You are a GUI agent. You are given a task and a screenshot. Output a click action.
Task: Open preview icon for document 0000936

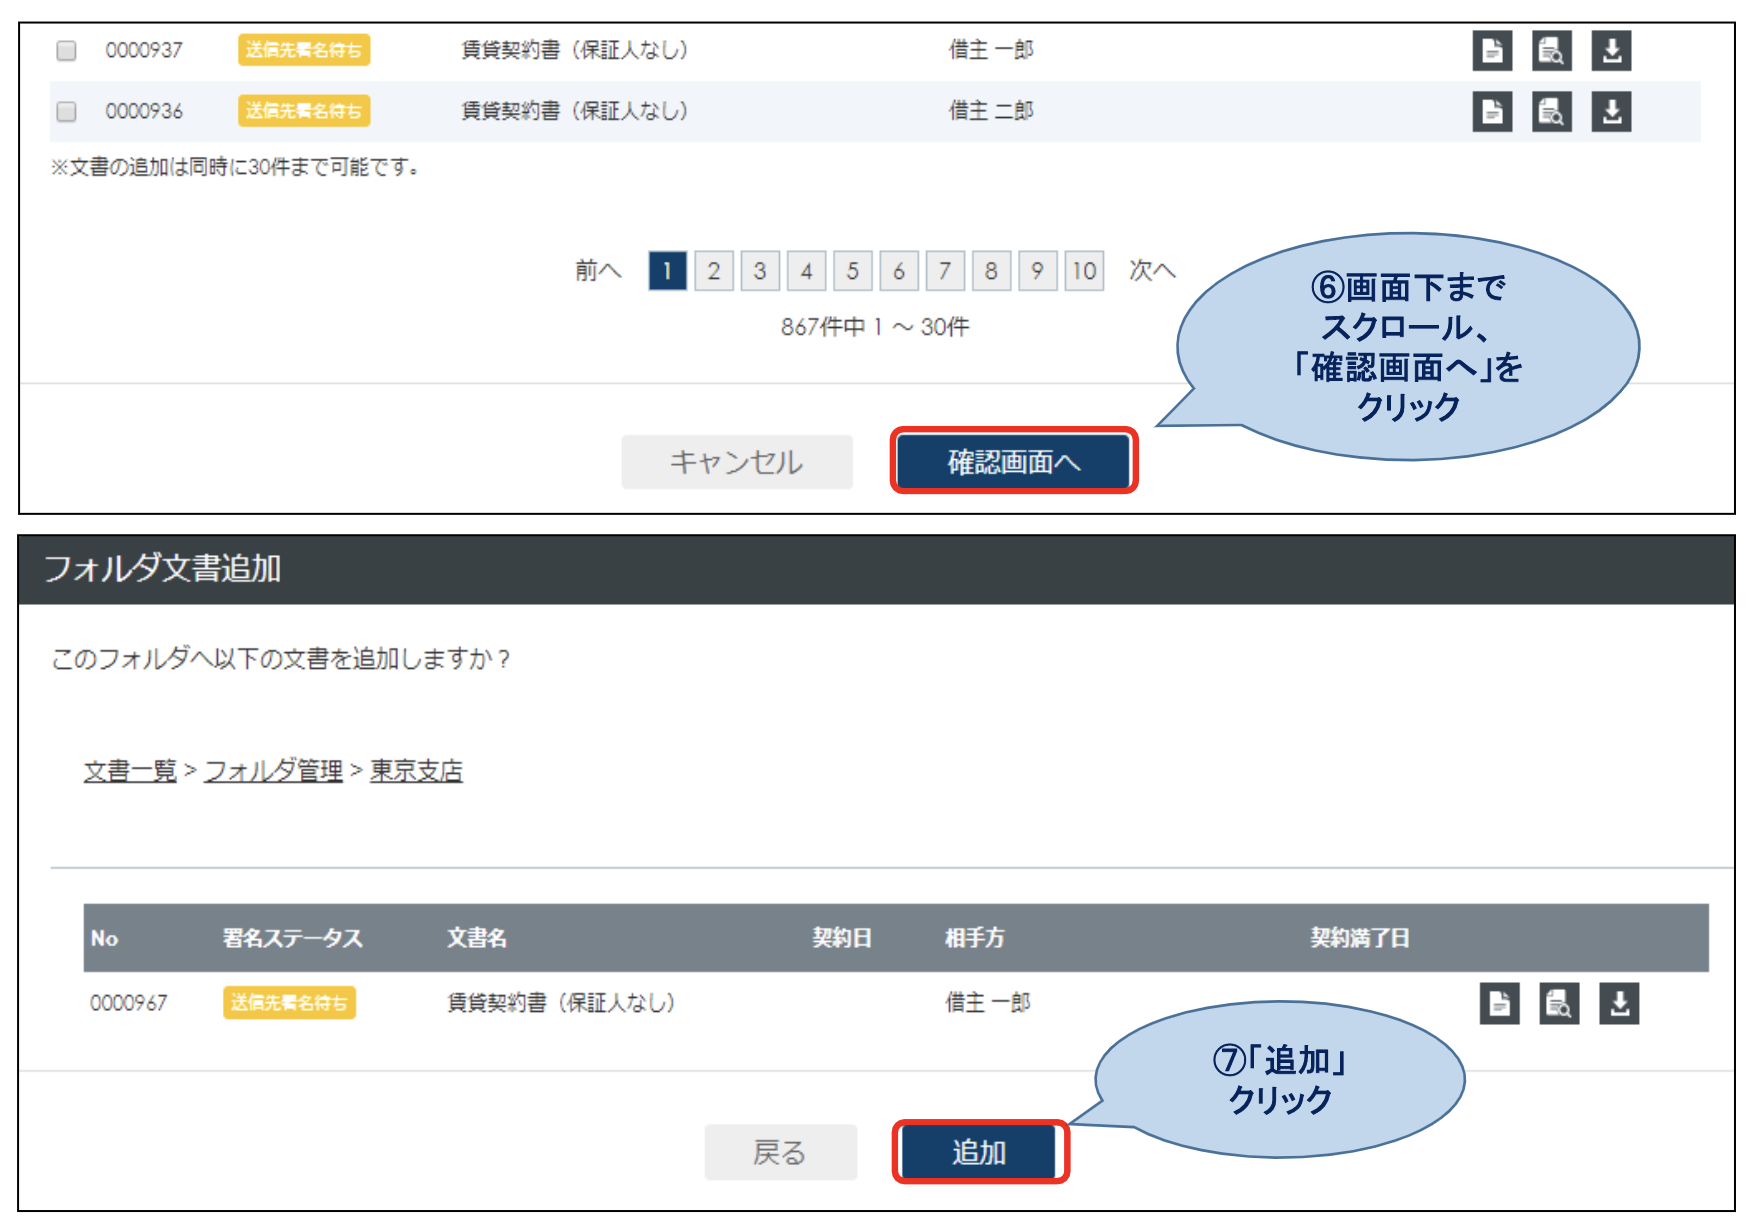click(x=1552, y=112)
